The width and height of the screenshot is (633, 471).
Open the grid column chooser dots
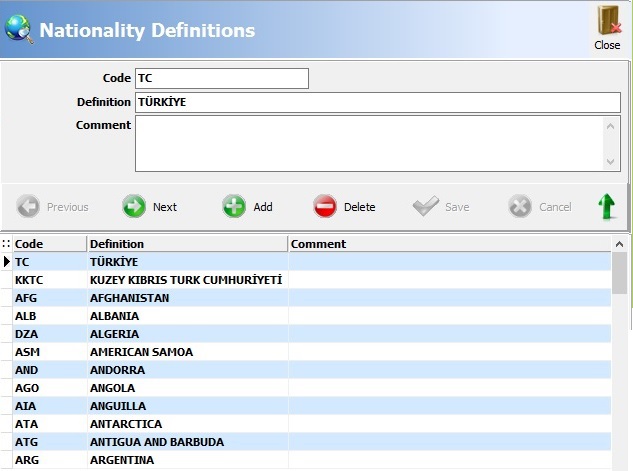coord(6,244)
